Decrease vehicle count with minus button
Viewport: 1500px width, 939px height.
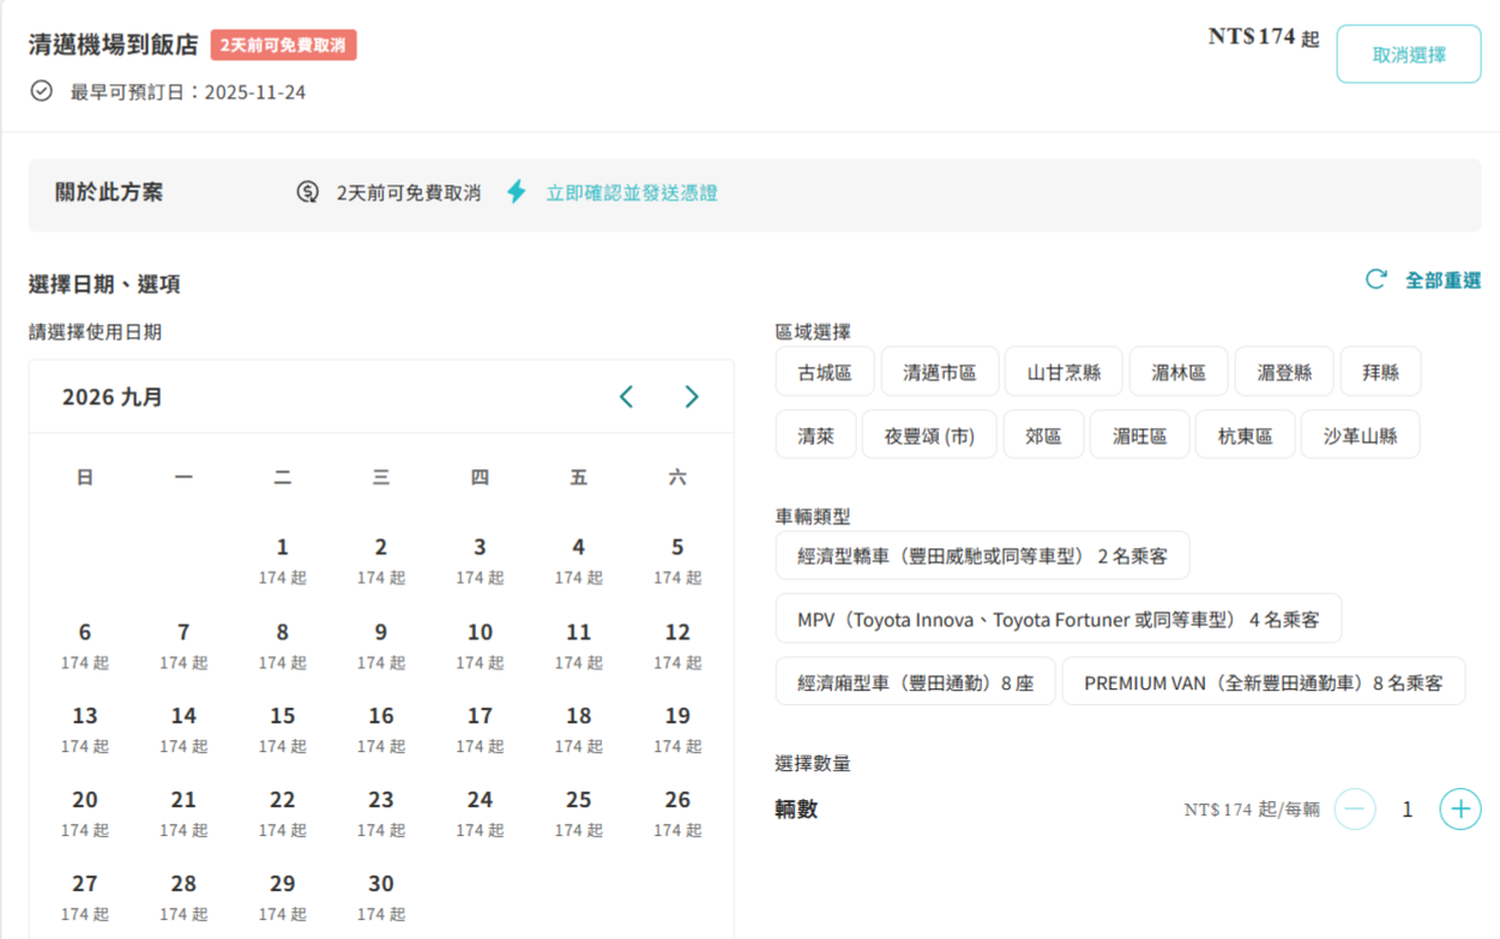[x=1355, y=809]
